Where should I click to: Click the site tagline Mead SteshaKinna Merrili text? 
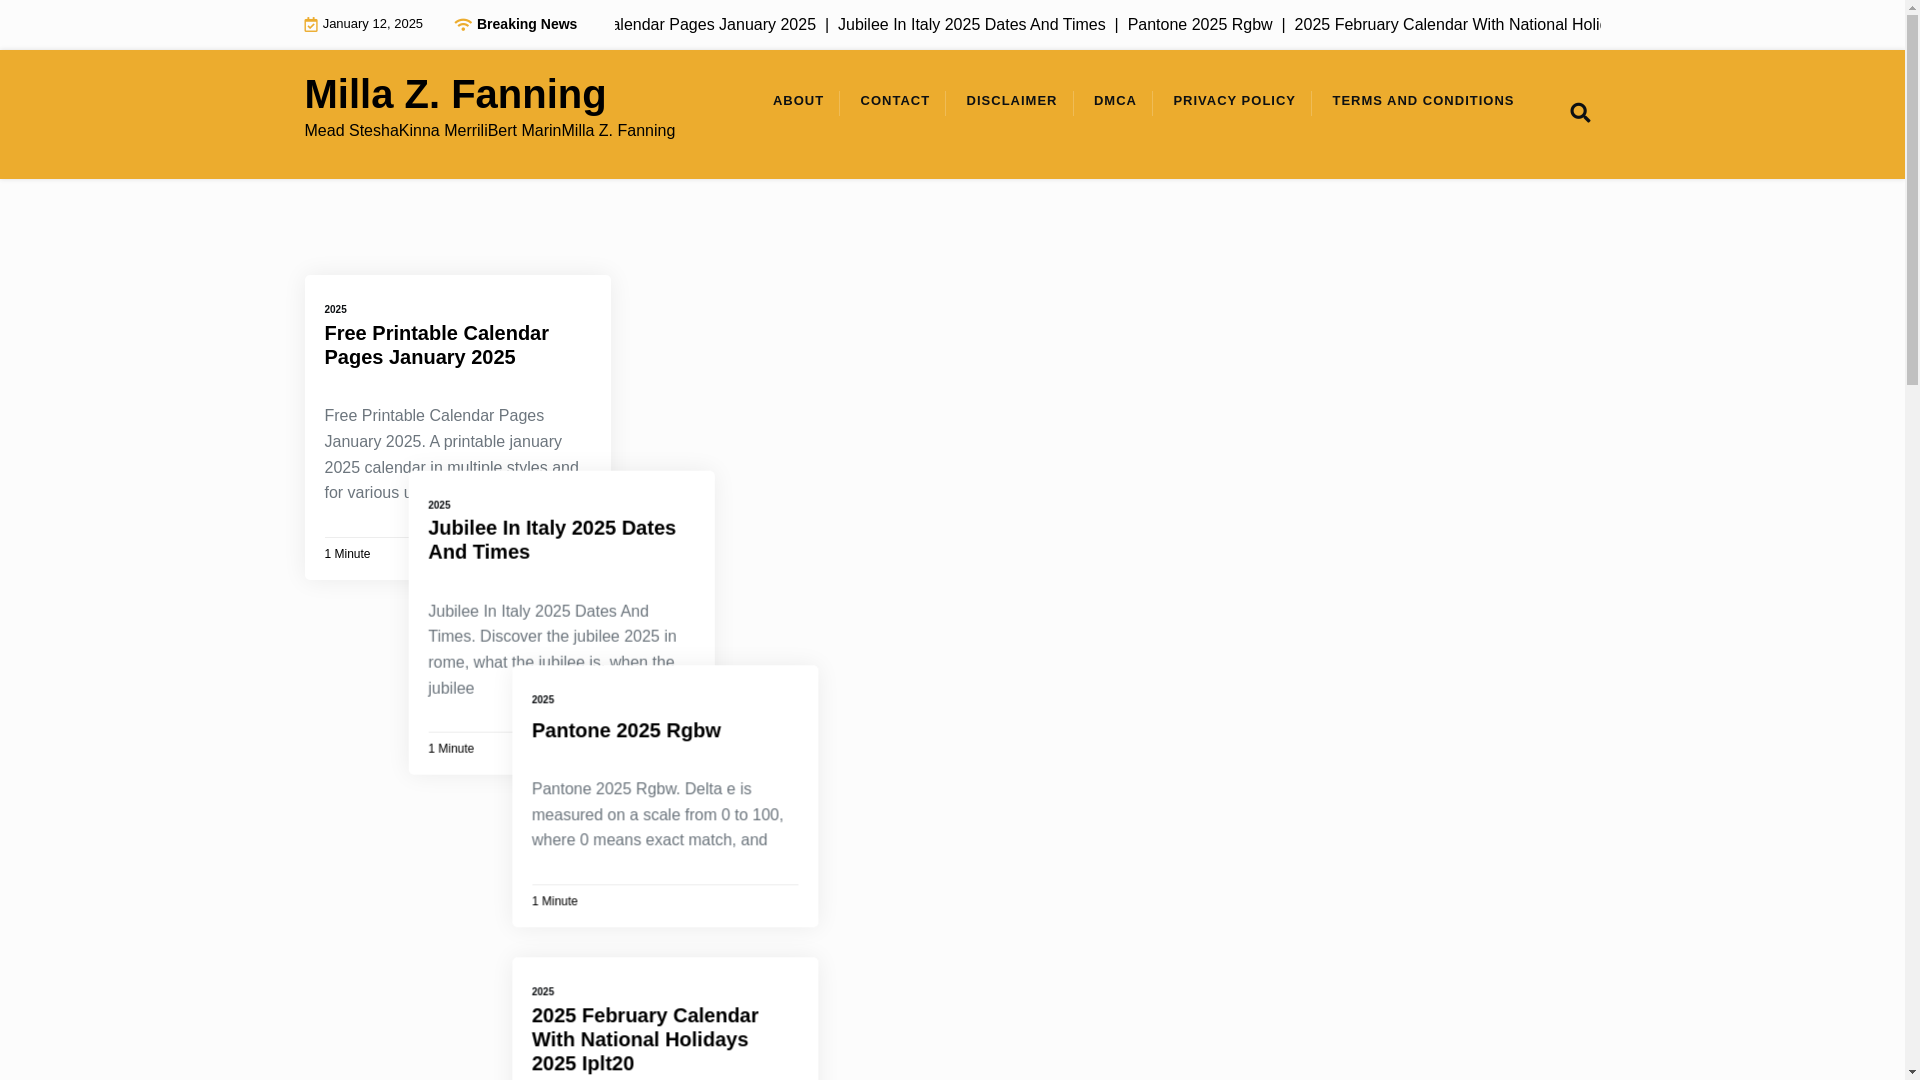pyautogui.click(x=489, y=131)
